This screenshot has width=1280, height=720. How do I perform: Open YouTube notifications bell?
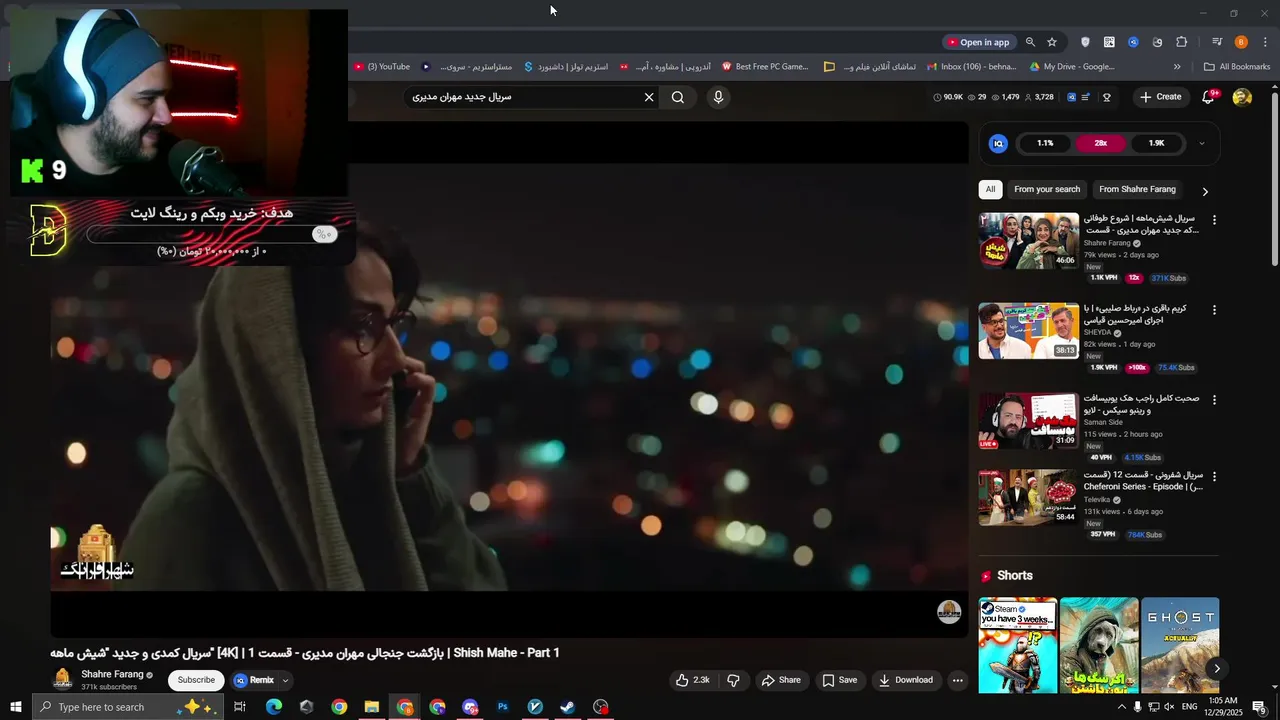(1209, 97)
